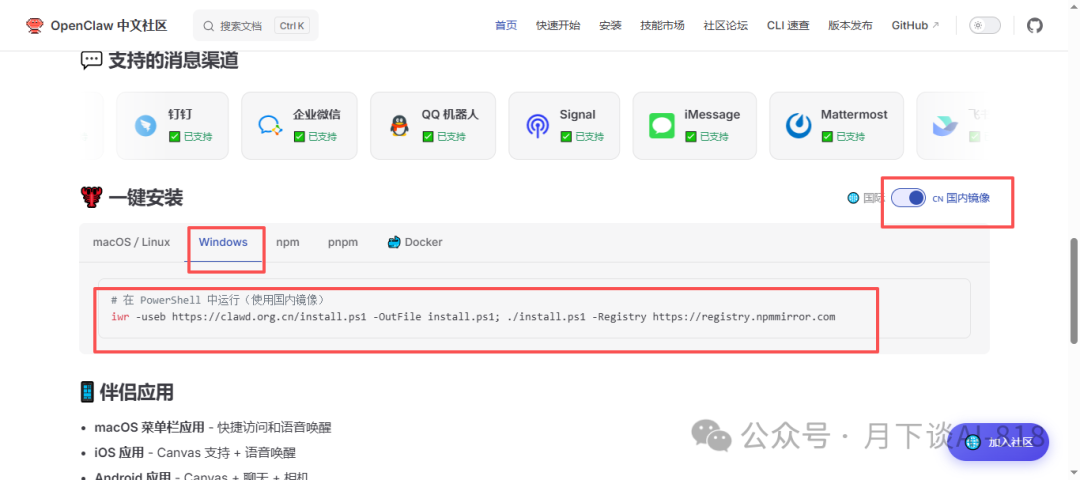Image resolution: width=1080 pixels, height=480 pixels.
Task: Click the QQ 机器人 card title
Action: [x=450, y=114]
